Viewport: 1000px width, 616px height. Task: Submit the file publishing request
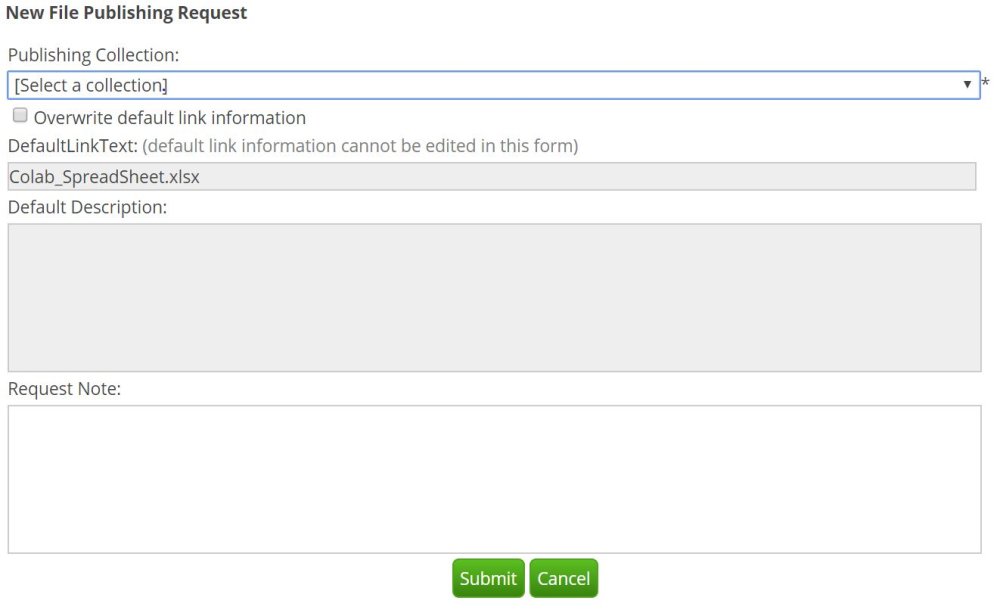[489, 578]
